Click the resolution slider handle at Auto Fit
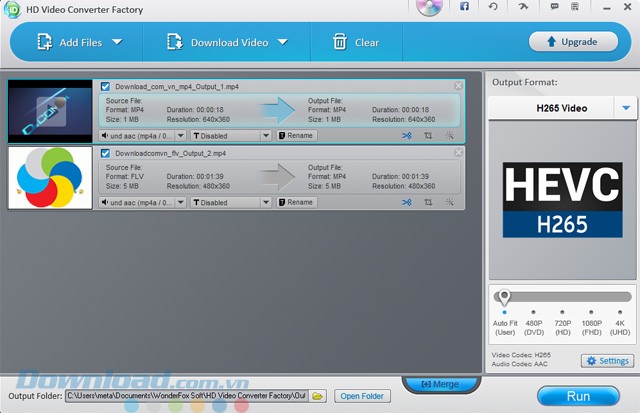 pos(504,297)
